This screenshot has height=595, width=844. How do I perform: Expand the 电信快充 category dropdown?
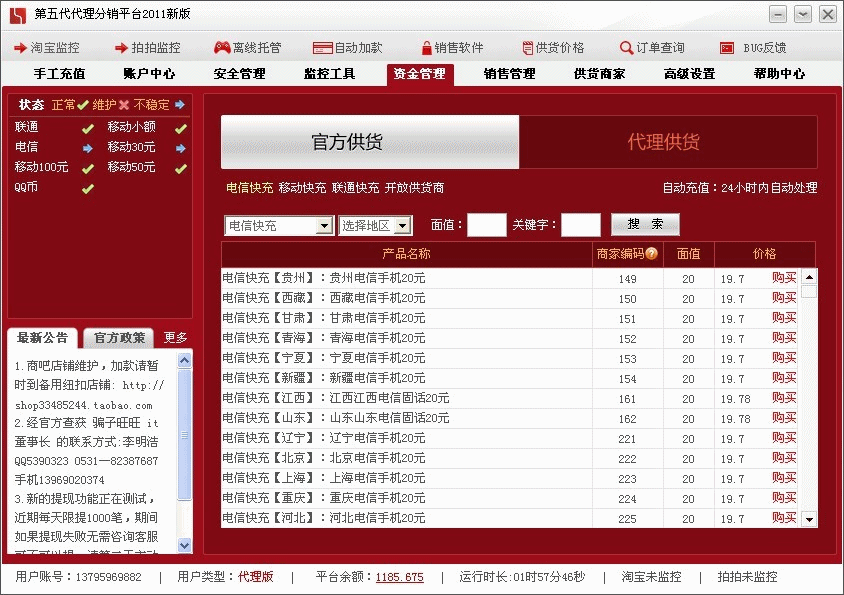tap(324, 226)
